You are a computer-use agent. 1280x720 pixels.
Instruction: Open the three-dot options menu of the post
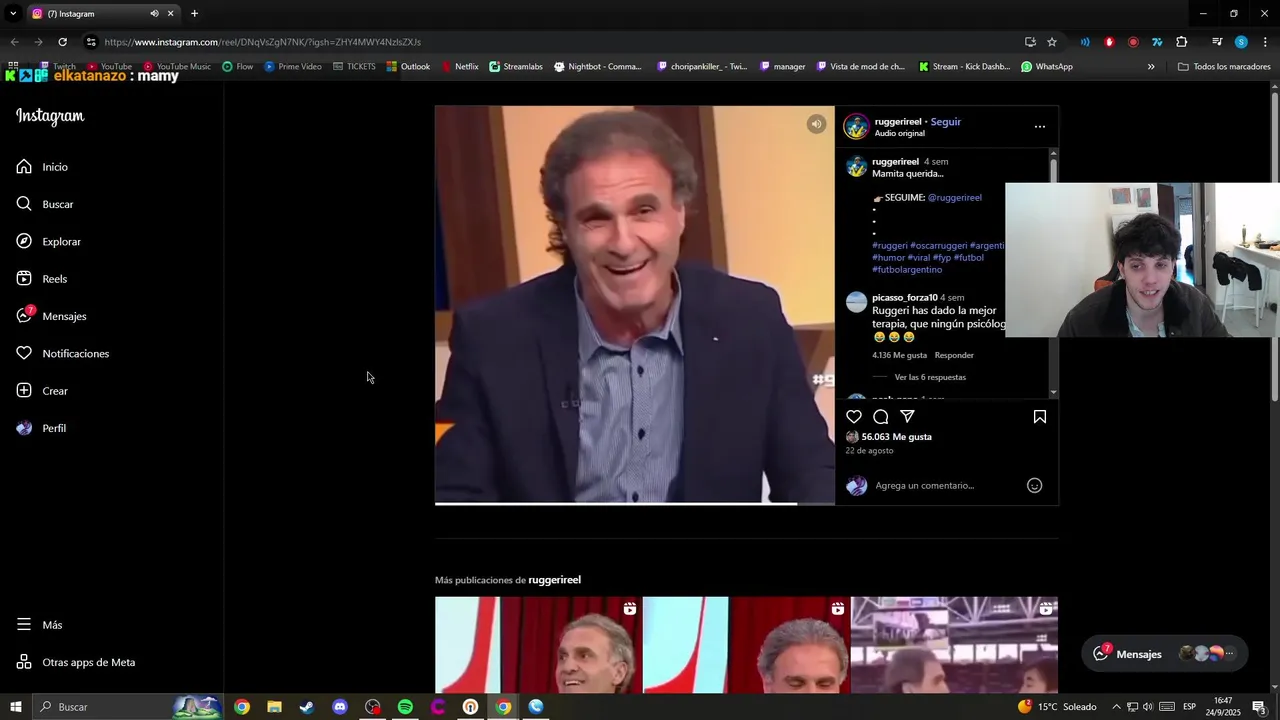coord(1040,127)
